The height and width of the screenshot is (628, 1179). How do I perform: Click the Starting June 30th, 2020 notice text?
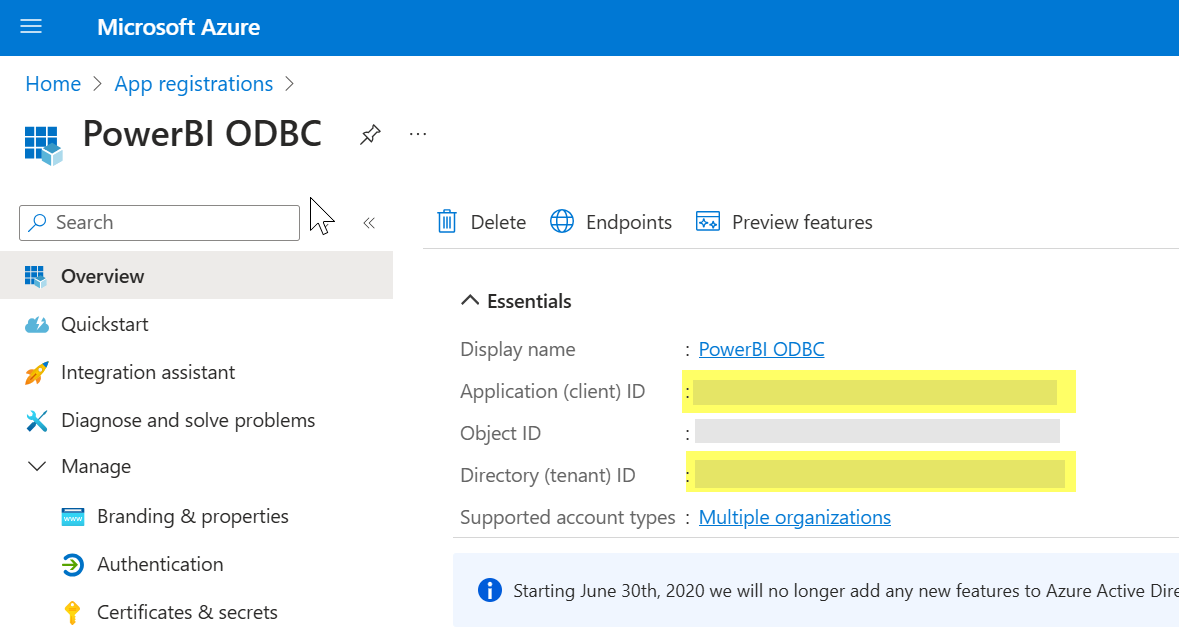click(x=846, y=591)
